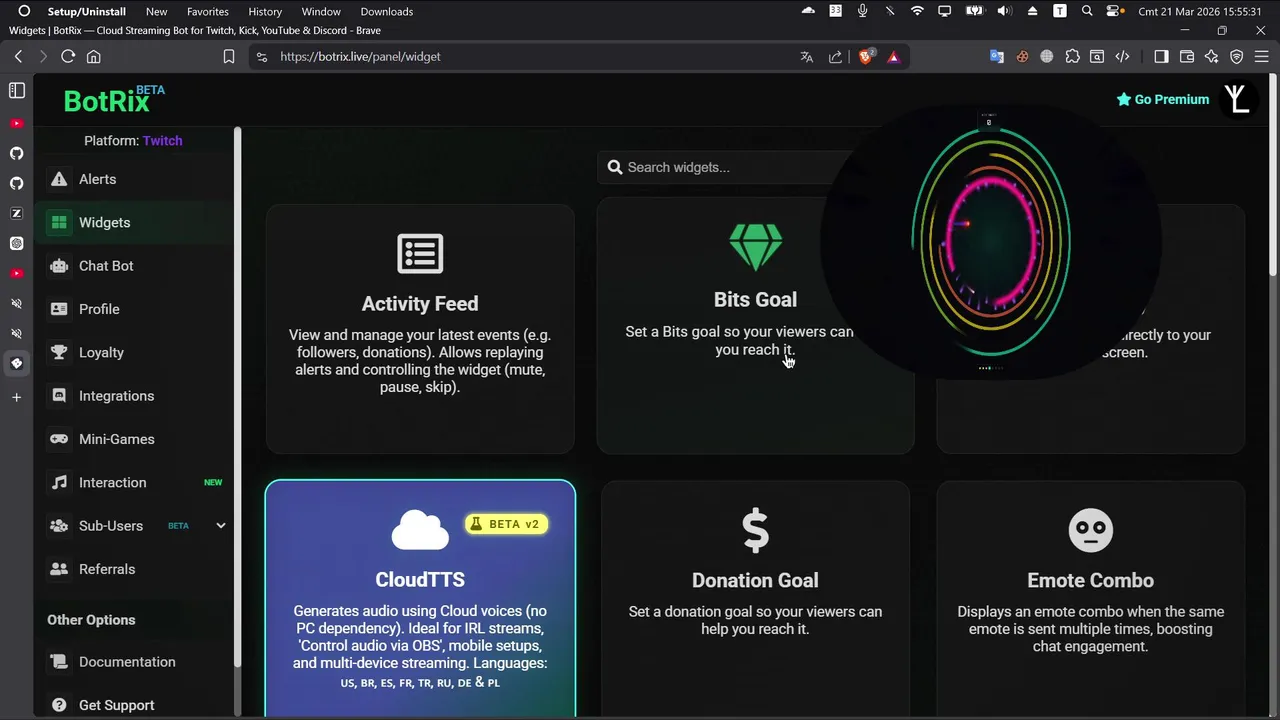Image resolution: width=1280 pixels, height=720 pixels.
Task: Click the Get Support question mark icon
Action: 59,705
